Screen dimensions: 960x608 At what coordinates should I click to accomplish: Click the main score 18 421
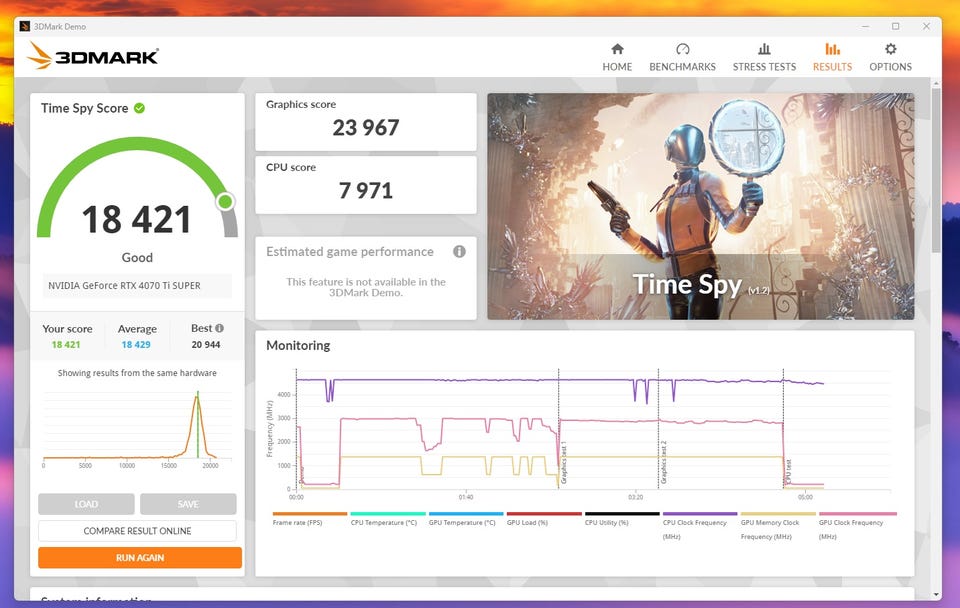137,220
